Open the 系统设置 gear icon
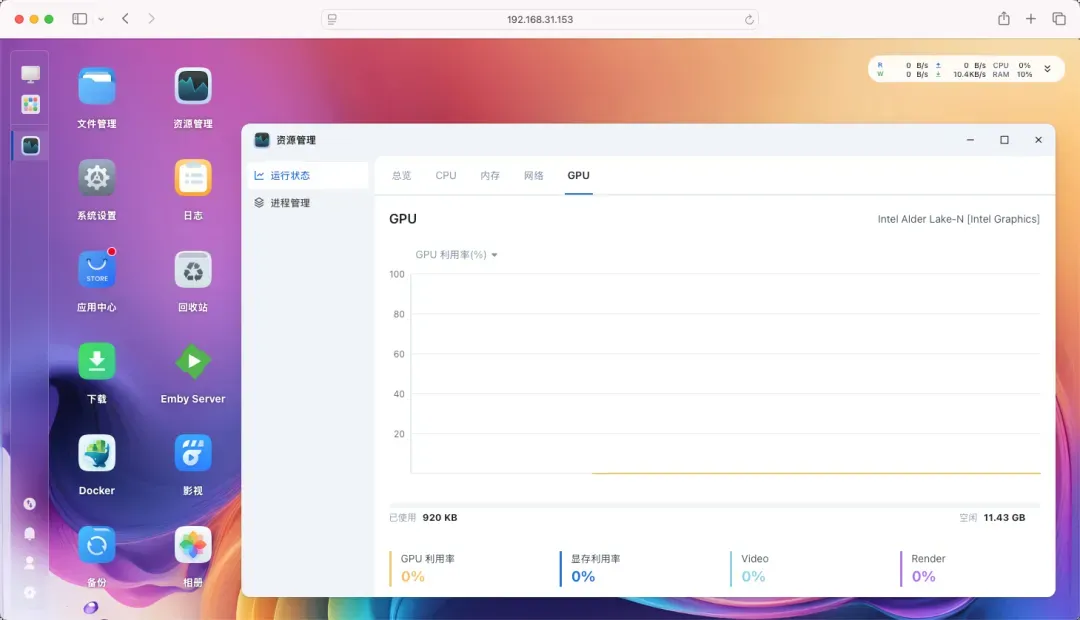 97,178
